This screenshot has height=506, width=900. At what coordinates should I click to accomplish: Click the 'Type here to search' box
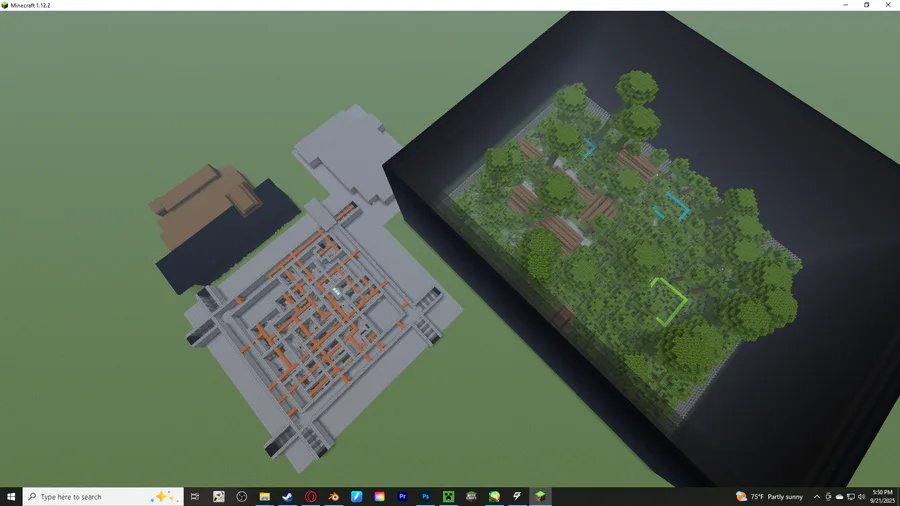point(103,497)
